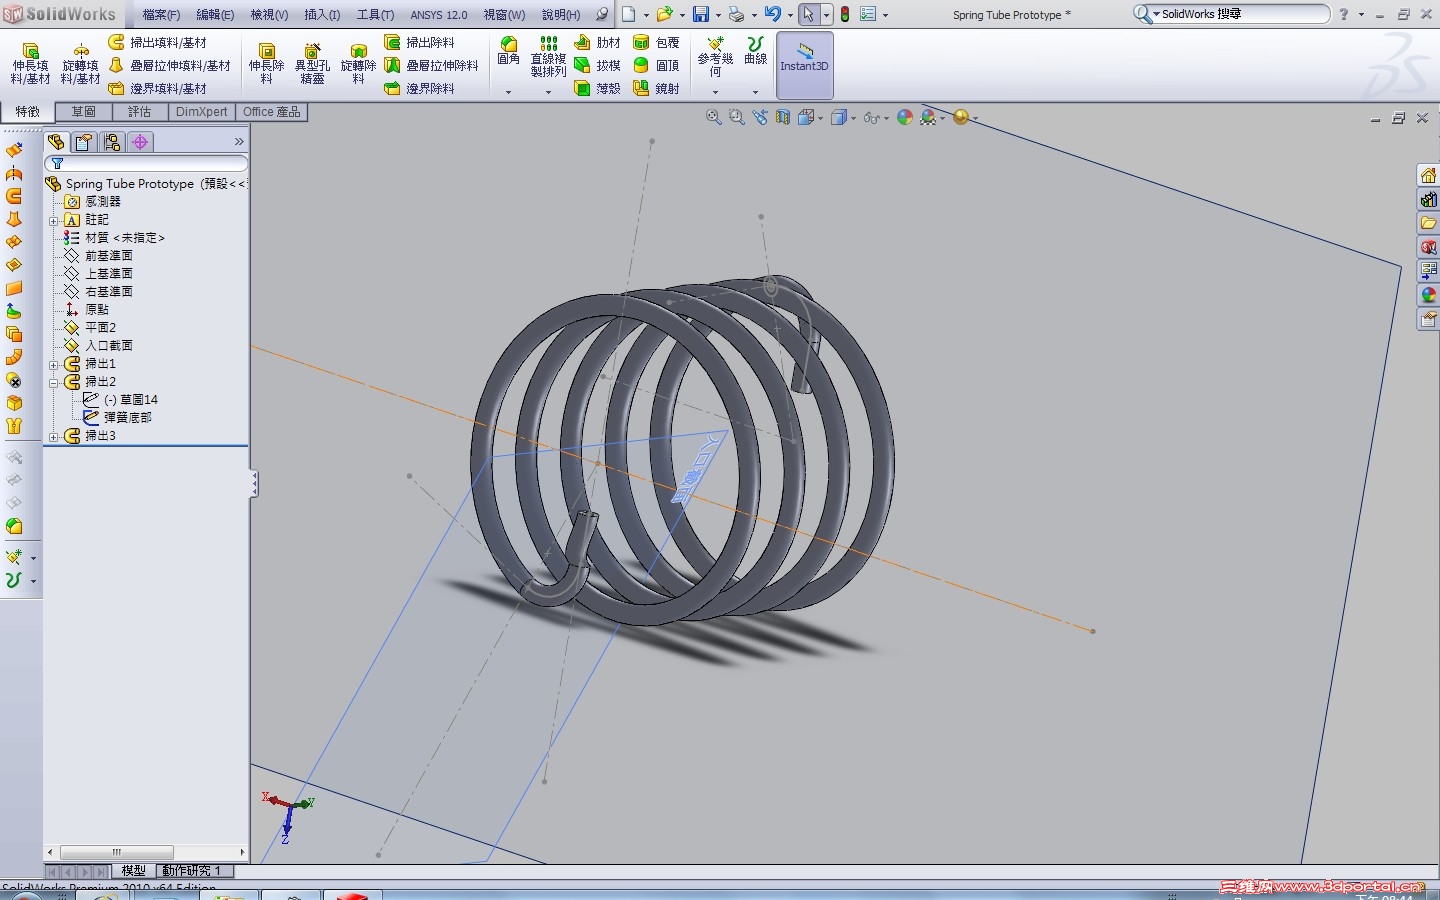This screenshot has width=1440, height=900.
Task: Click the zoom to fit icon
Action: tap(714, 117)
